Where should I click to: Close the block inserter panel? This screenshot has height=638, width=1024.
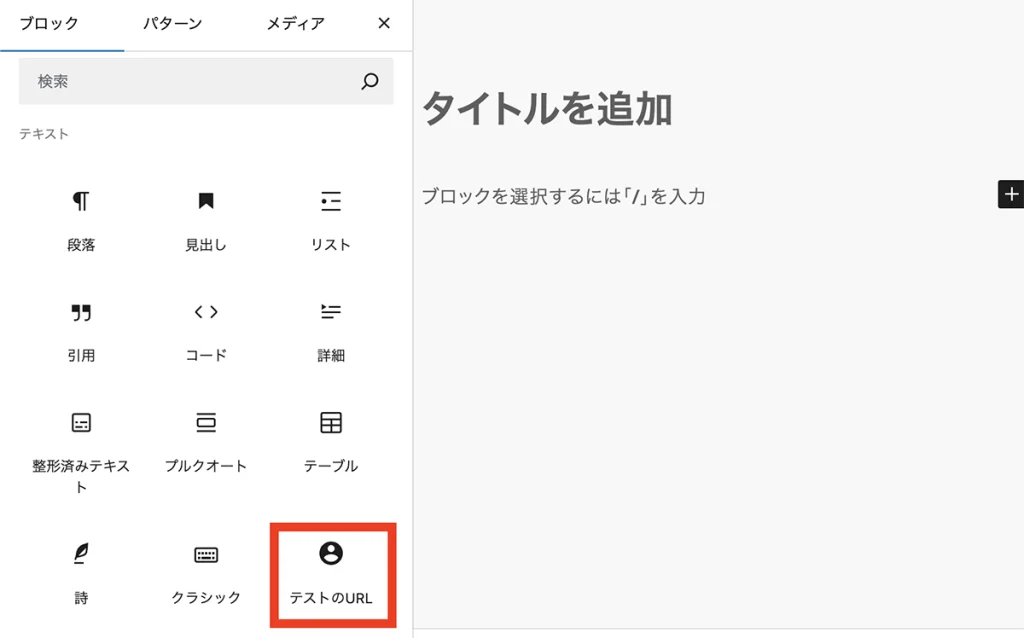(383, 22)
